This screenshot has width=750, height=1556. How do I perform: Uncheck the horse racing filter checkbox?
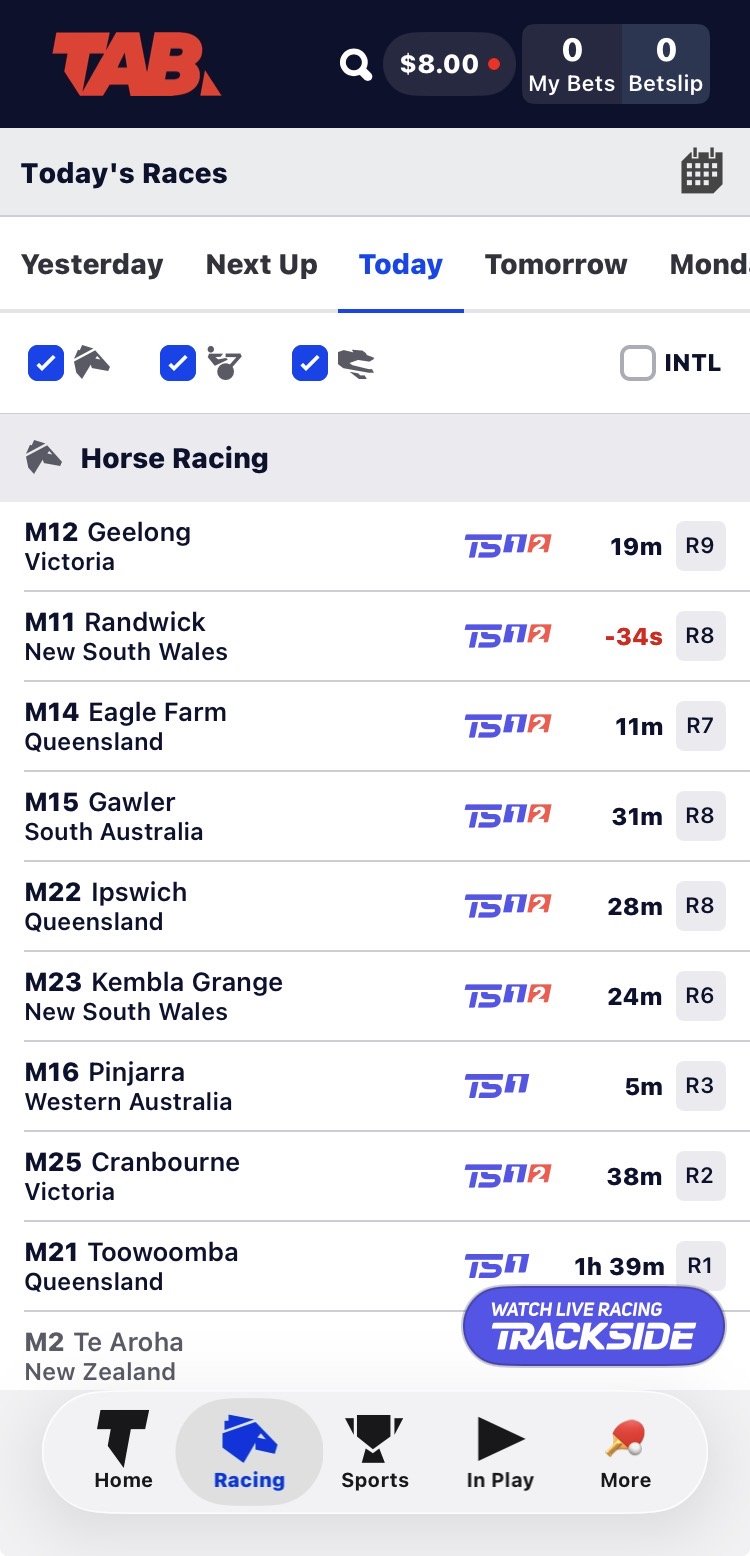(x=46, y=363)
